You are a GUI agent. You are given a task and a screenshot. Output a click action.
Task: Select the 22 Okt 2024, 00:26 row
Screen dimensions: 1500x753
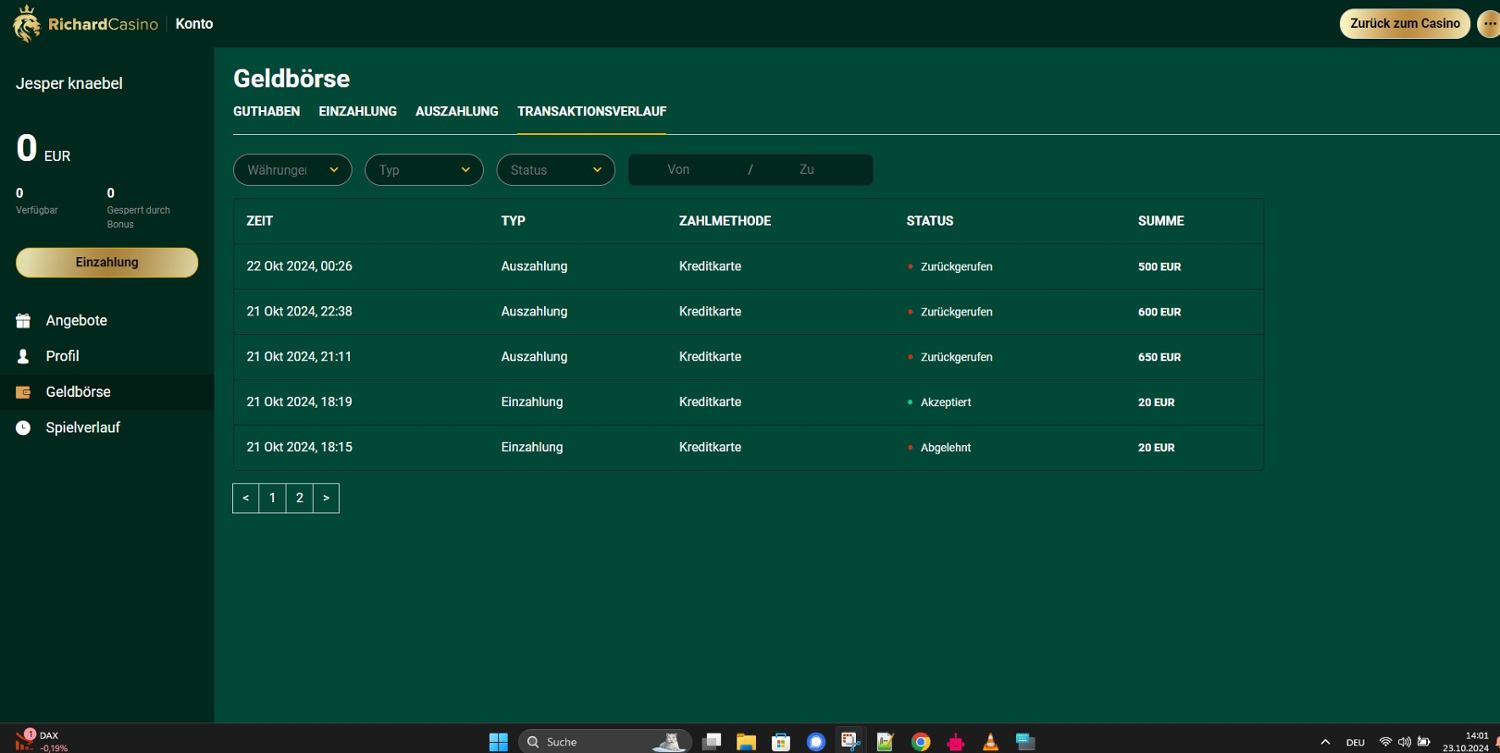coord(748,267)
